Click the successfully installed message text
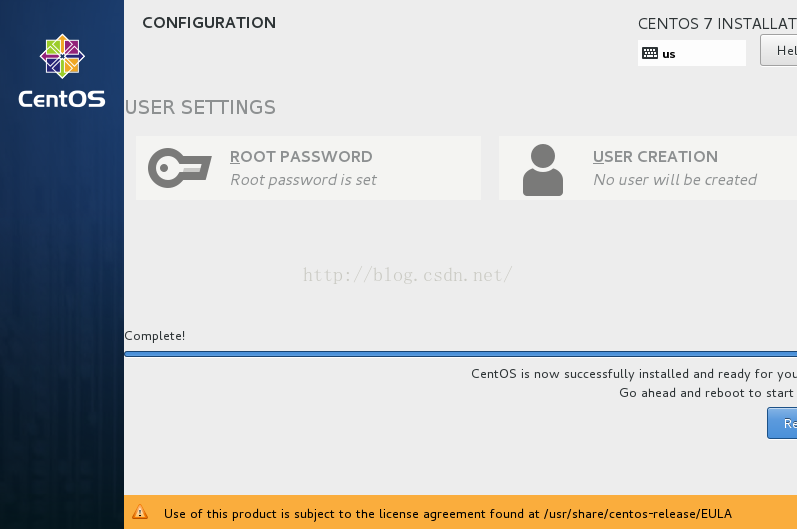This screenshot has width=797, height=529. [x=634, y=374]
